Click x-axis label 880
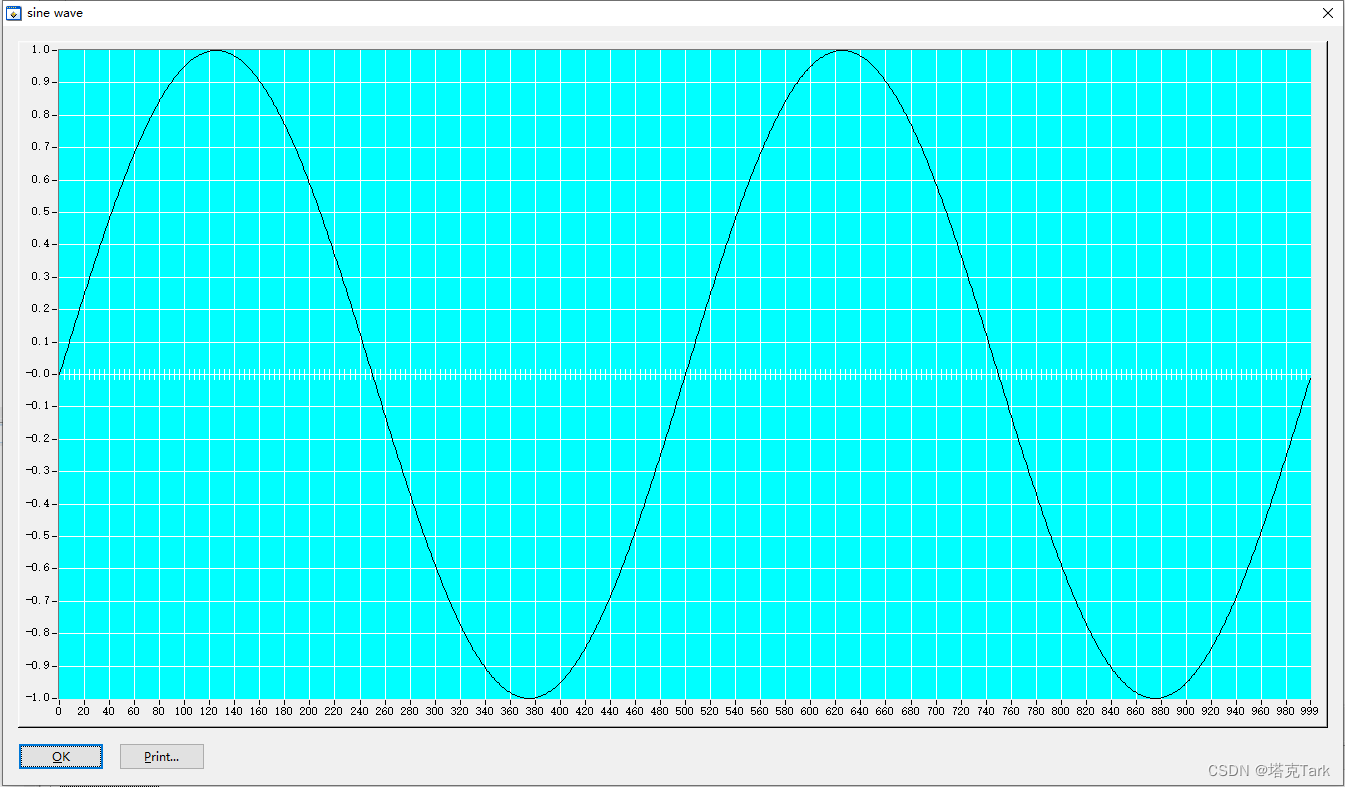The height and width of the screenshot is (787, 1345). [1160, 712]
